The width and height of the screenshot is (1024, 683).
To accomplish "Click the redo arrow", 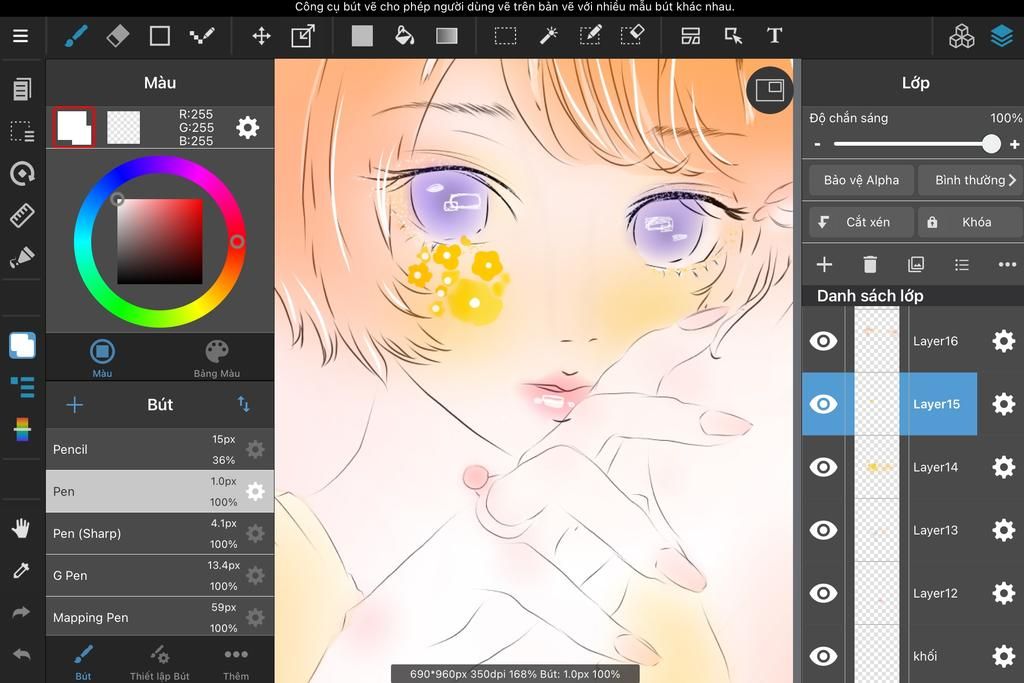I will (x=21, y=612).
